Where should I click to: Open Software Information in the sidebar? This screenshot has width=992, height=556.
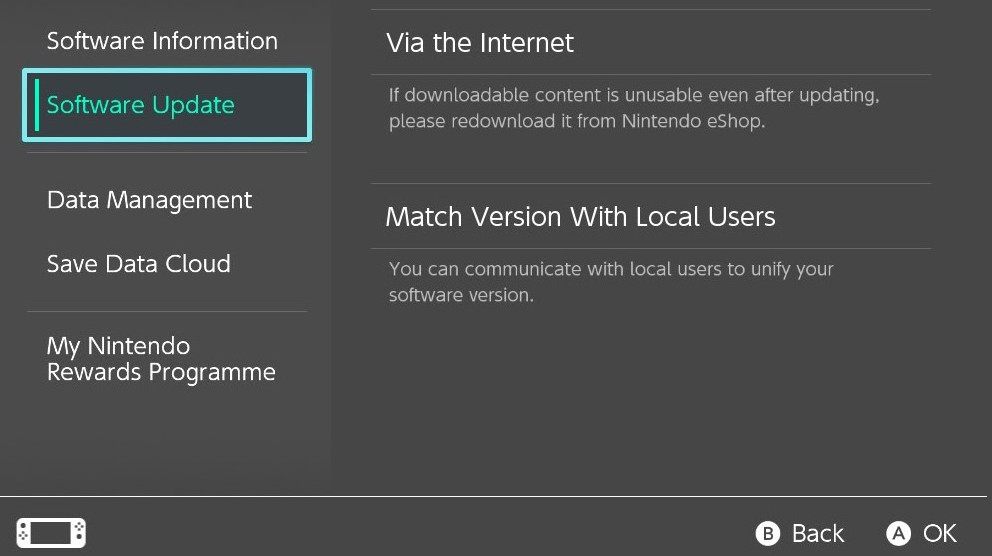[x=162, y=41]
